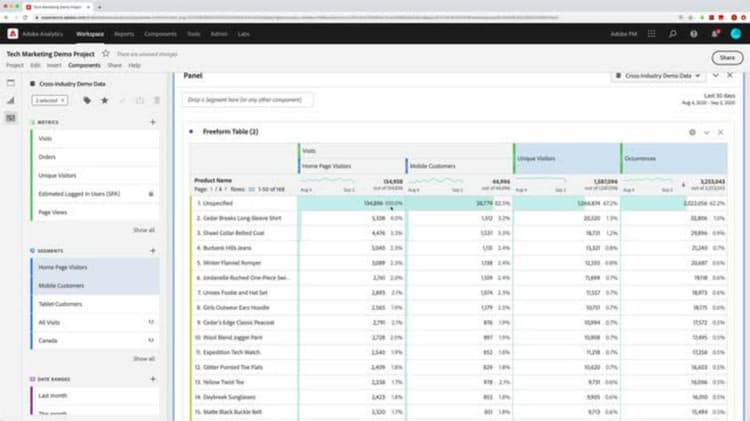This screenshot has width=750, height=421.
Task: Clear the 2 selected filter chip
Action: [62, 100]
